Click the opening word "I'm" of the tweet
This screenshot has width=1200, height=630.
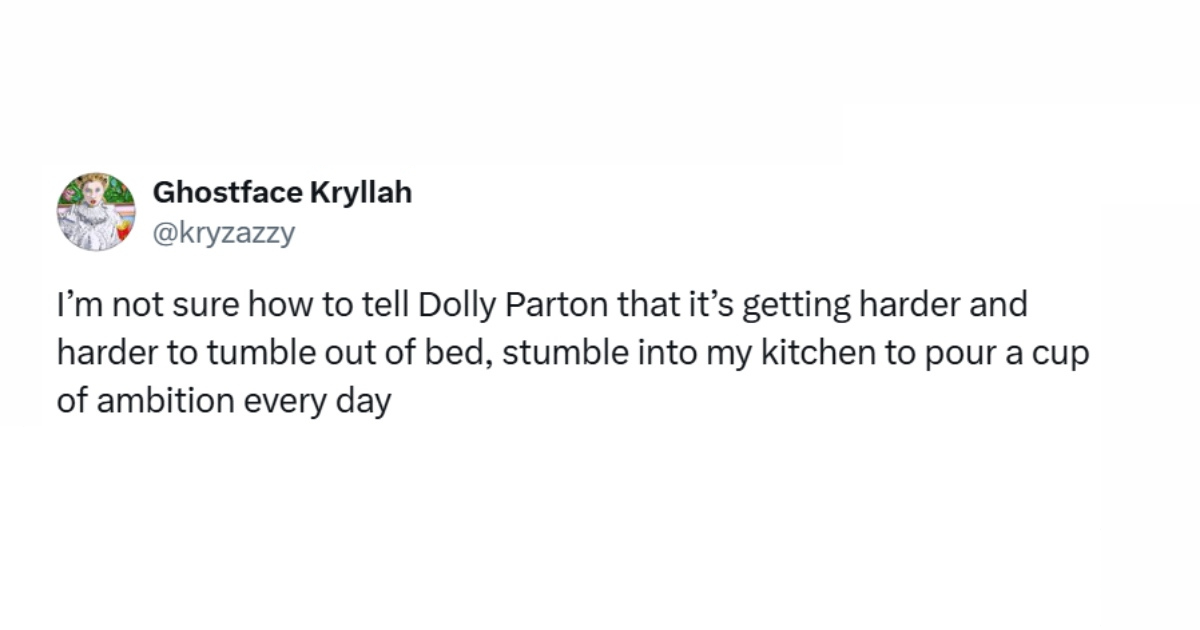pos(77,305)
